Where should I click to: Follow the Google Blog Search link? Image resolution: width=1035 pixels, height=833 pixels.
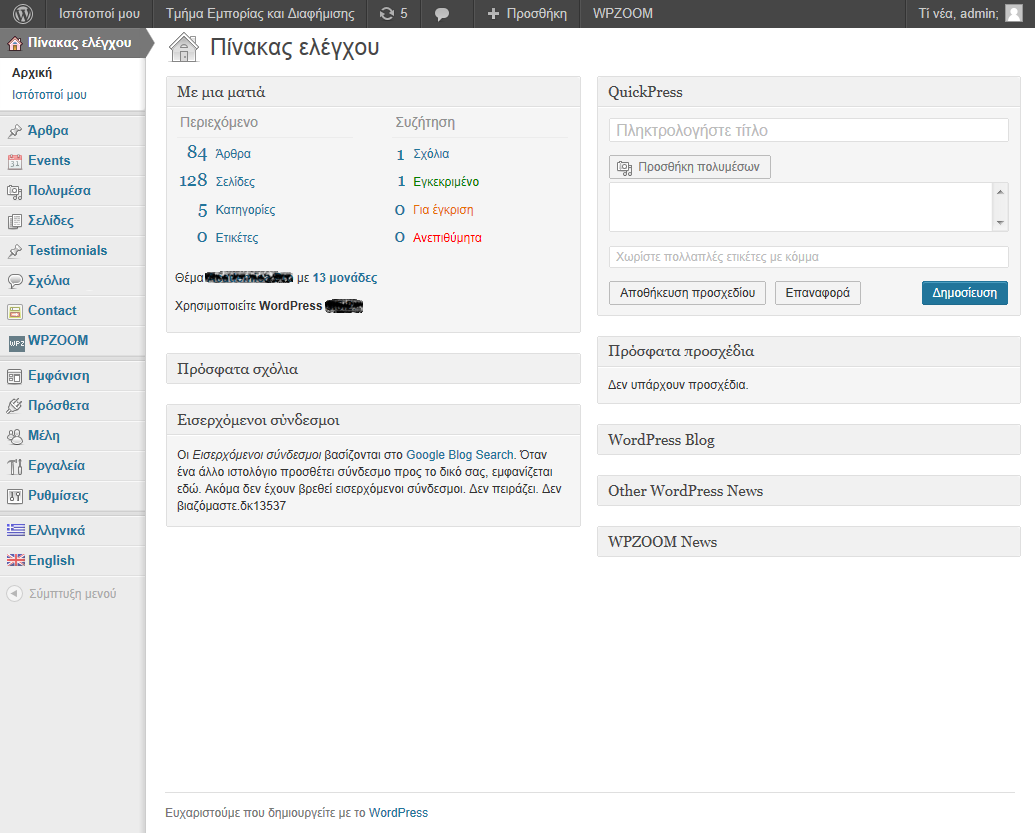459,455
